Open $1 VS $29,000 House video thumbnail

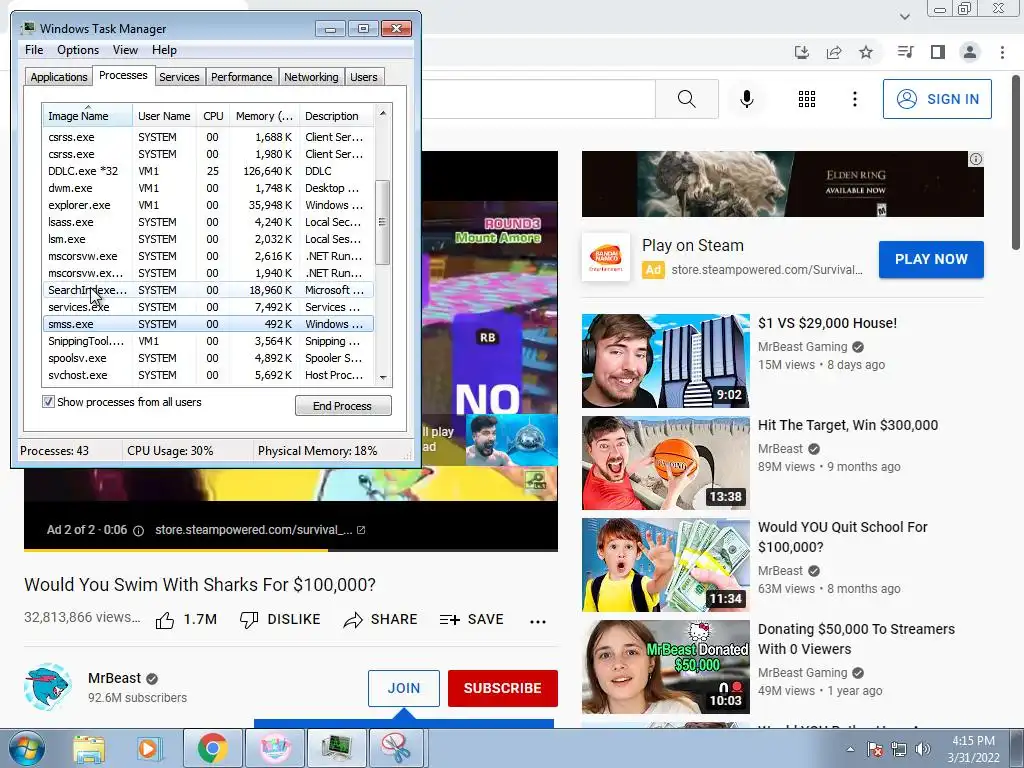(x=665, y=361)
